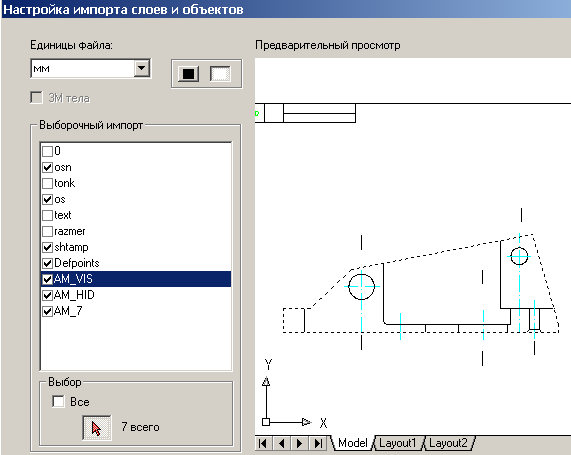571x455 pixels.
Task: Jump to last layout tab arrow
Action: pos(318,443)
